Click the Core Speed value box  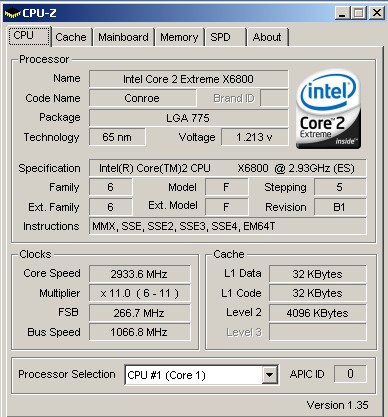click(139, 274)
